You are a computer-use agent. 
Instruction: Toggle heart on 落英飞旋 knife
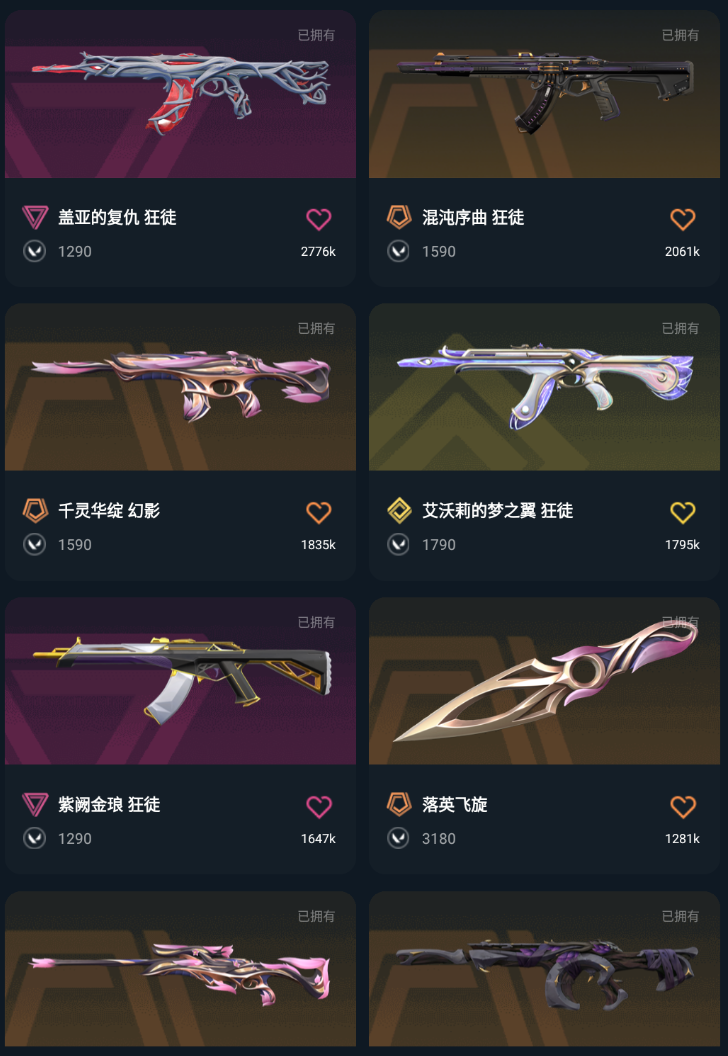[682, 806]
